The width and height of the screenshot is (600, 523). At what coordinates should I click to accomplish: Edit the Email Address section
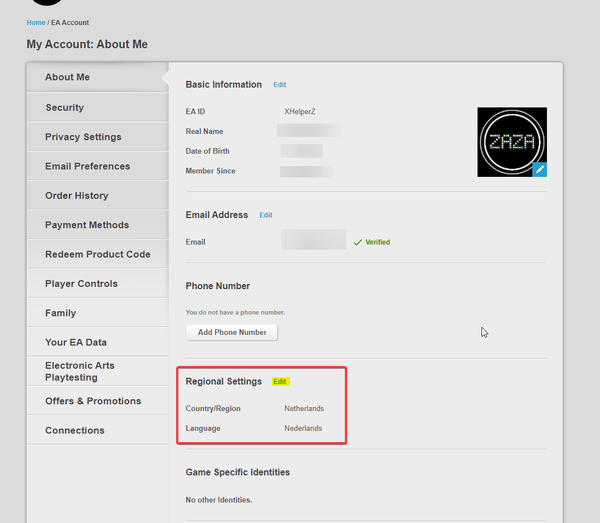coord(266,215)
